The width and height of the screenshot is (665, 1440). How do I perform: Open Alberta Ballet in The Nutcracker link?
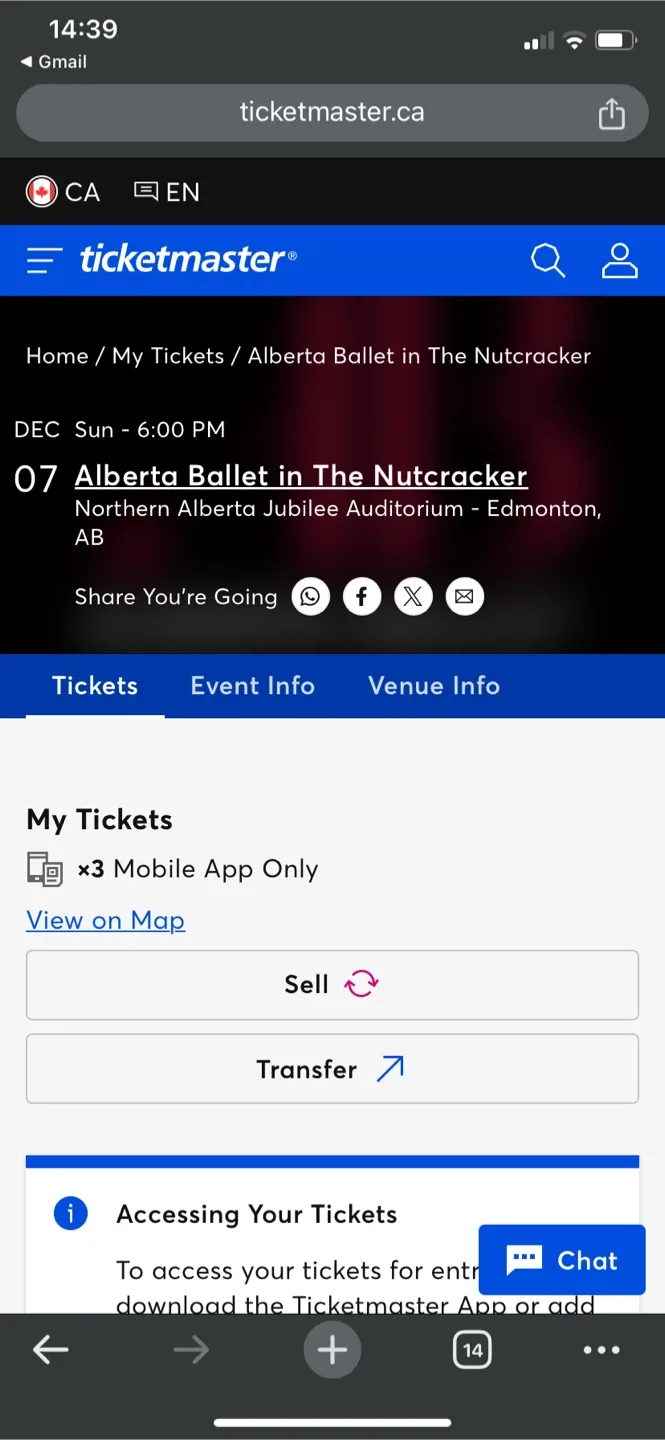click(300, 475)
